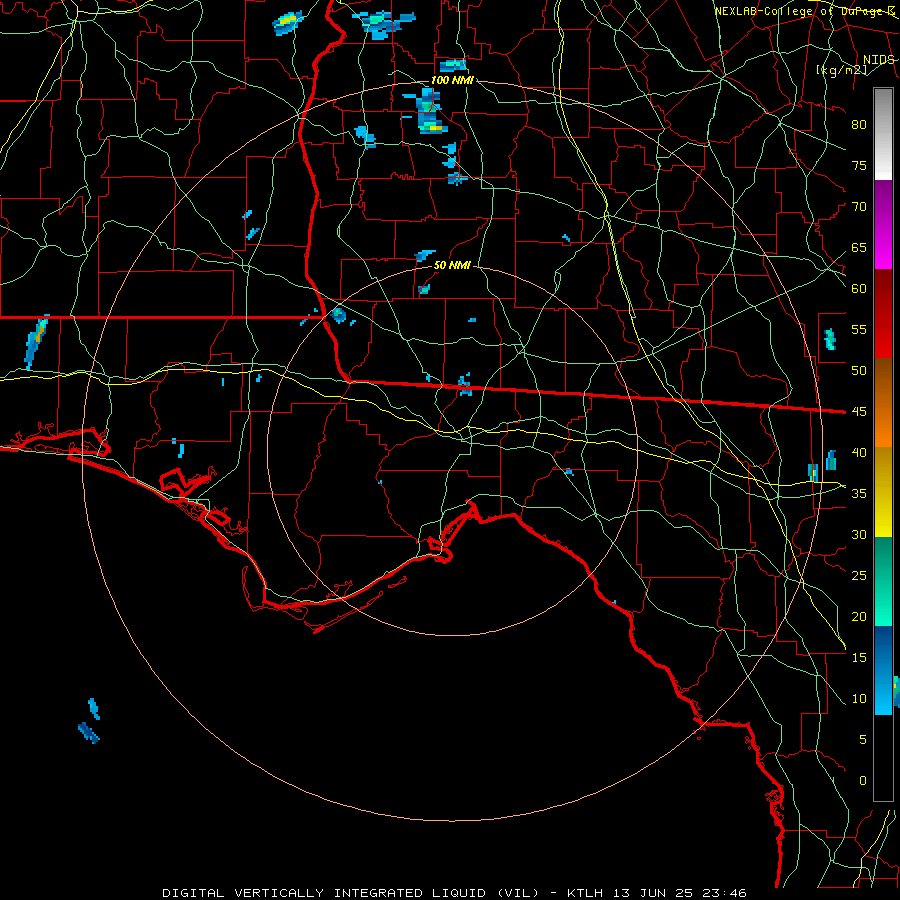Image resolution: width=900 pixels, height=900 pixels.
Task: Pick the red segment of the color bar
Action: pyautogui.click(x=883, y=314)
